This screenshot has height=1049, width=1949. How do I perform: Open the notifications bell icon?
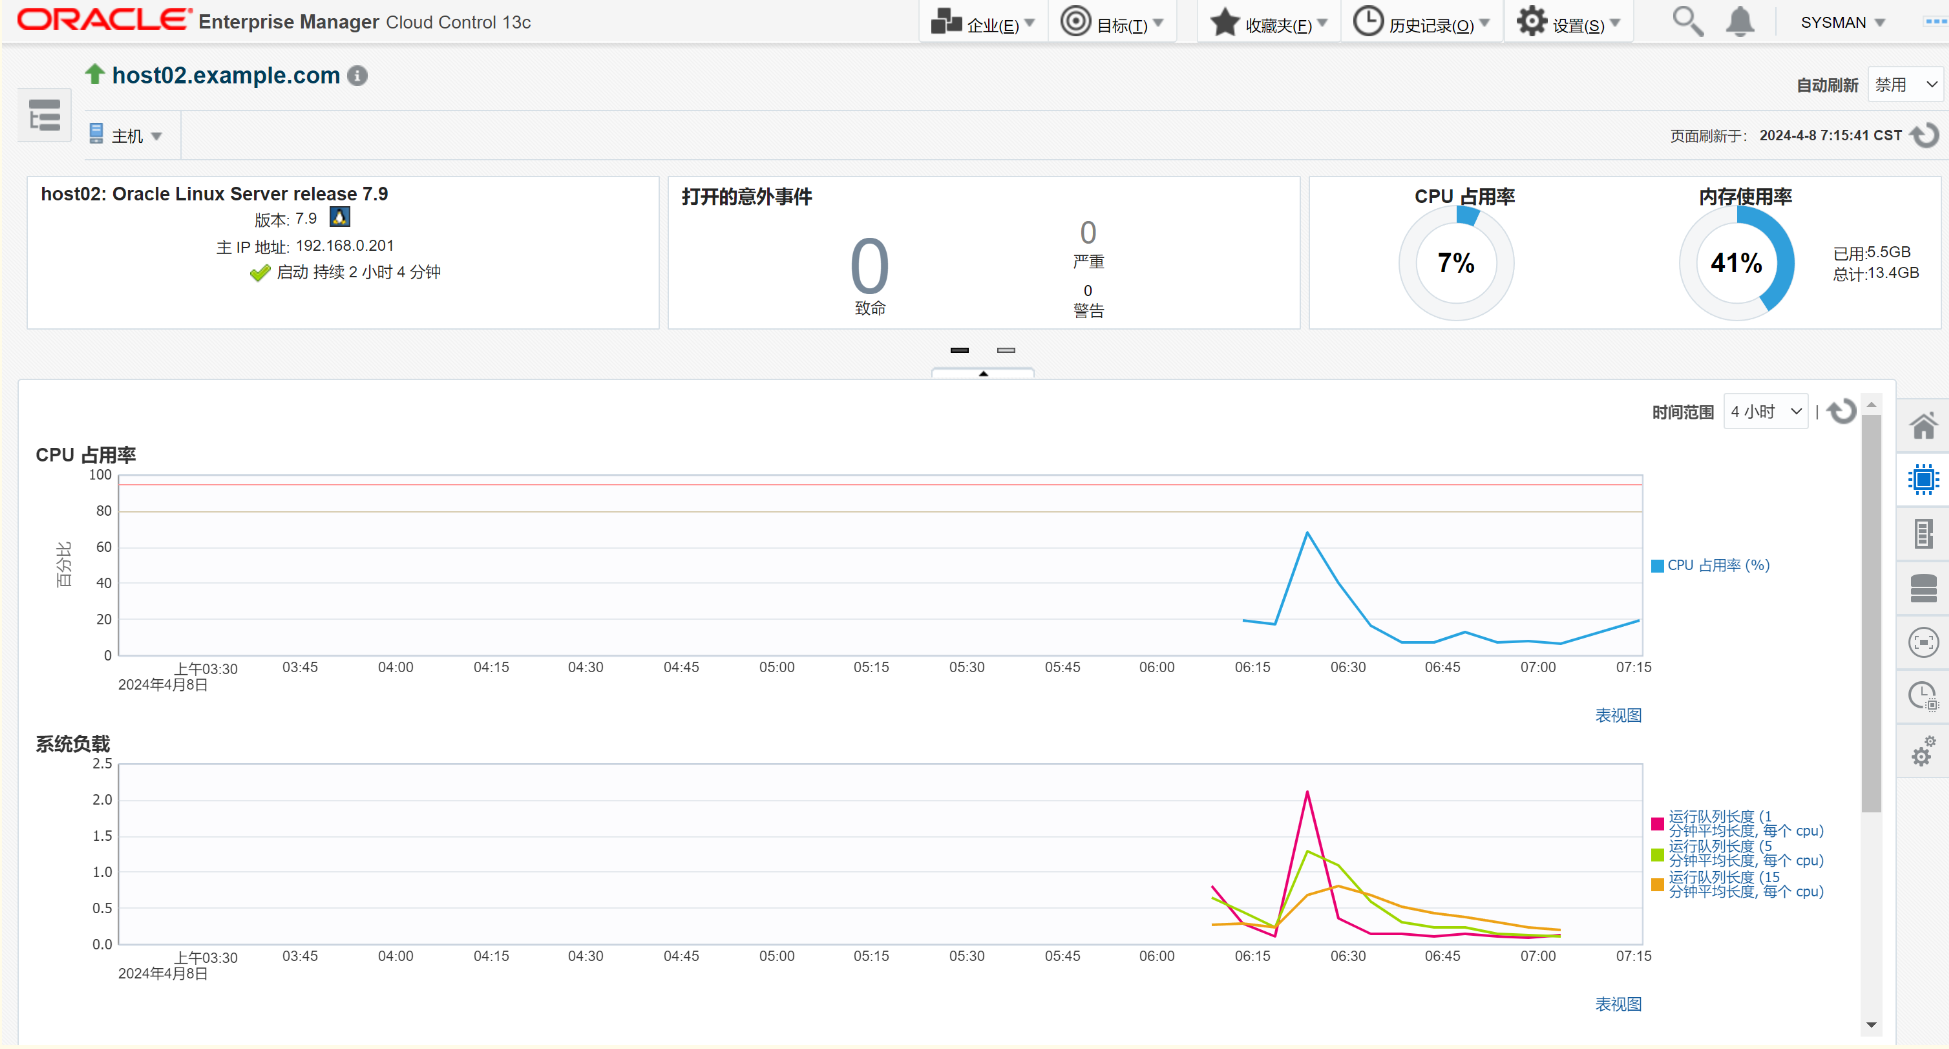(1741, 21)
